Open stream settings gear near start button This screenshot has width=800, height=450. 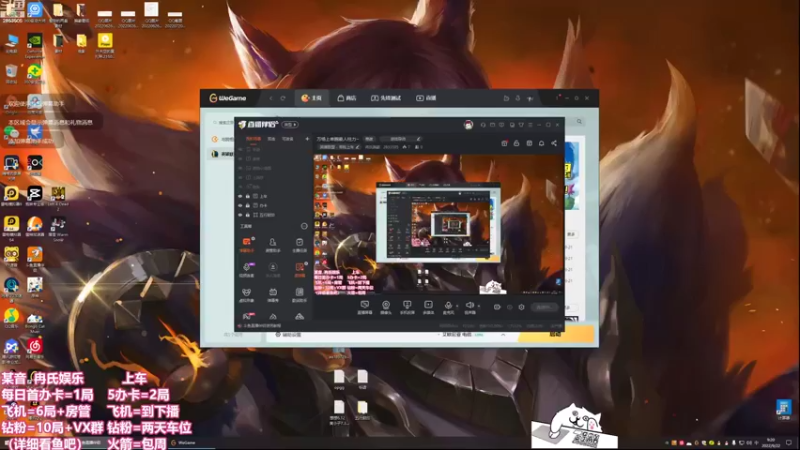(x=521, y=307)
